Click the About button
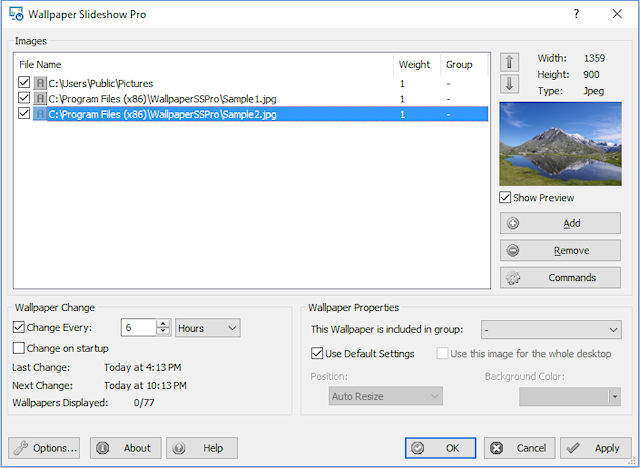Image resolution: width=640 pixels, height=468 pixels. point(126,448)
